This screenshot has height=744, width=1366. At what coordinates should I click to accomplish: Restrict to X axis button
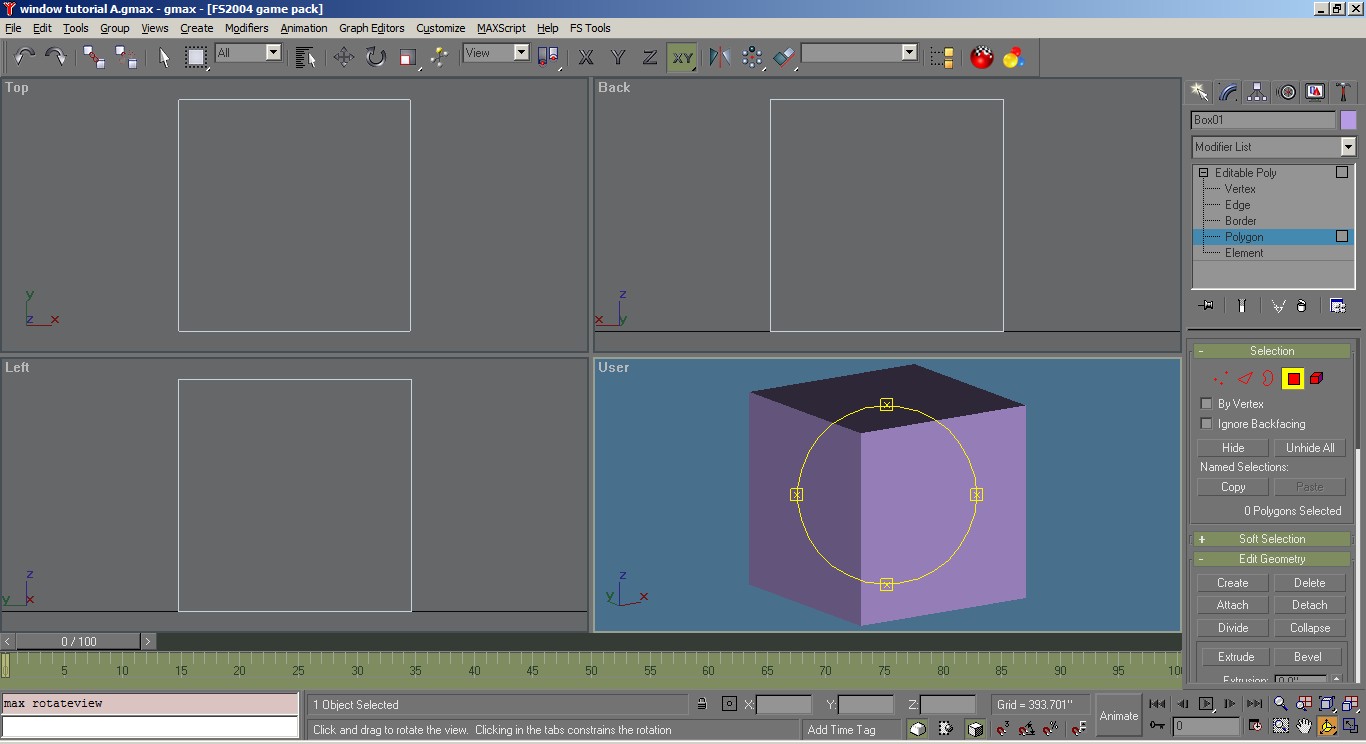click(586, 57)
